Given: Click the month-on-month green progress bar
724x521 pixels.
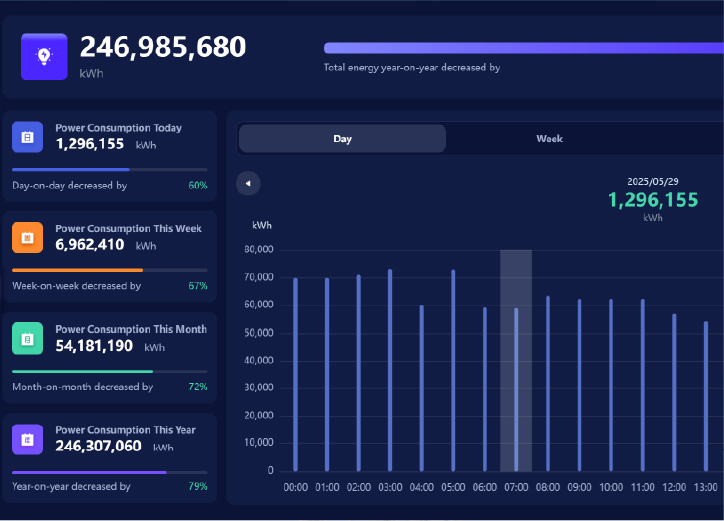Looking at the screenshot, I should point(109,371).
